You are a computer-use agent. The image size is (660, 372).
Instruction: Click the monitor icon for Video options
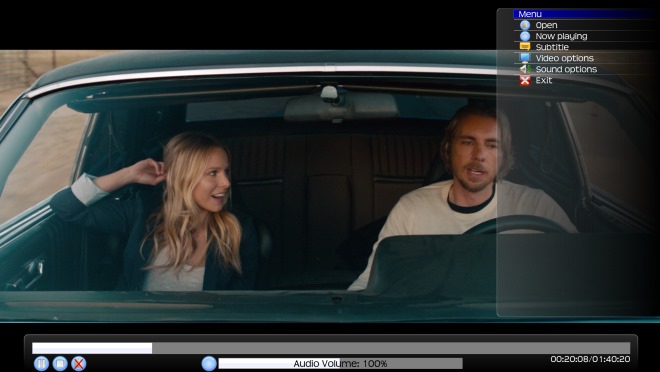[525, 58]
